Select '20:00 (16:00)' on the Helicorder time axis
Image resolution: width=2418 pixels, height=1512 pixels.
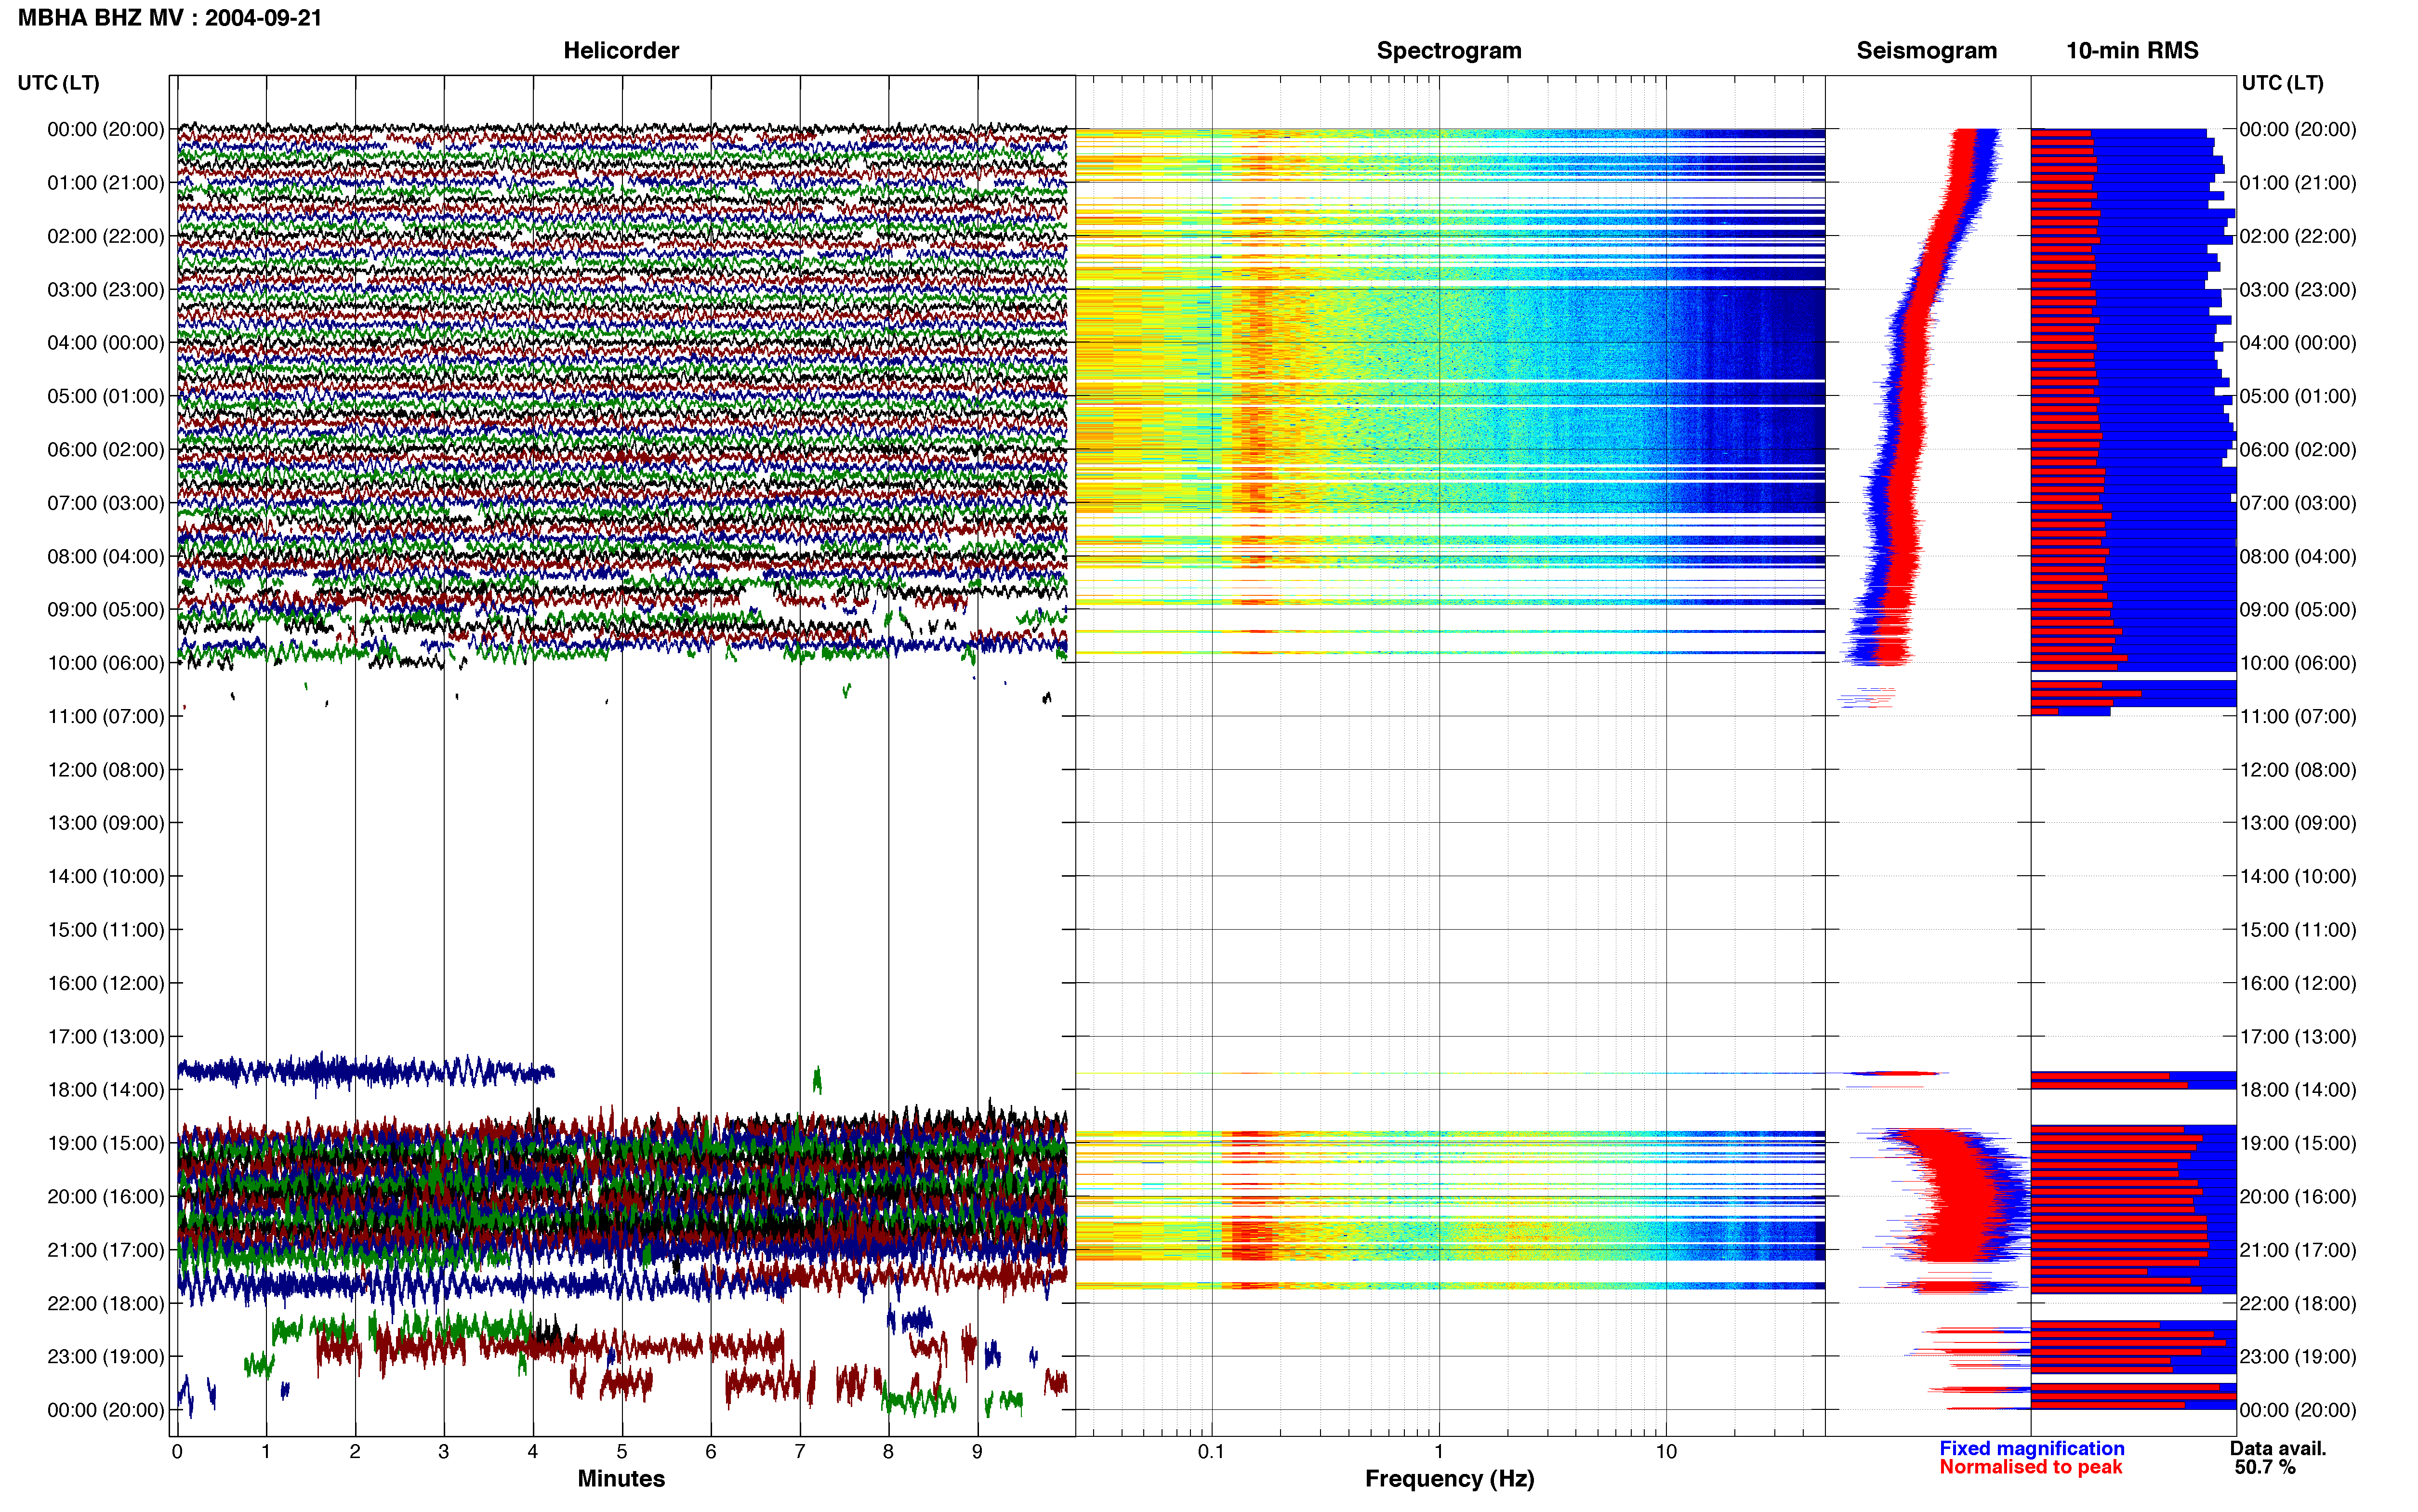(x=106, y=1197)
